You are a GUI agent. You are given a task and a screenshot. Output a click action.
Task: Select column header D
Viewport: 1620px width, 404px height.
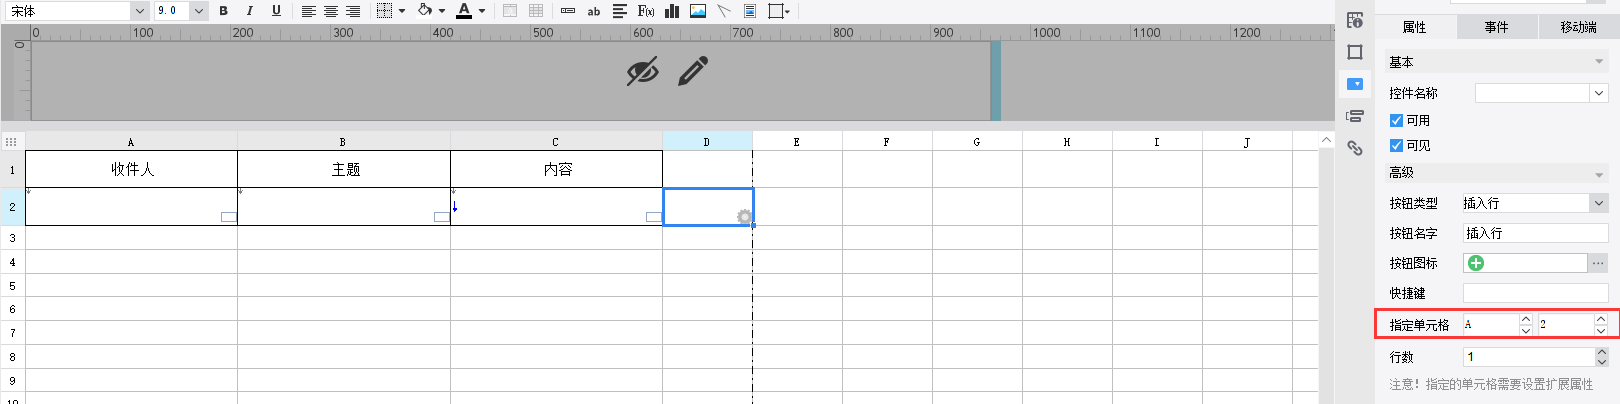tap(707, 142)
